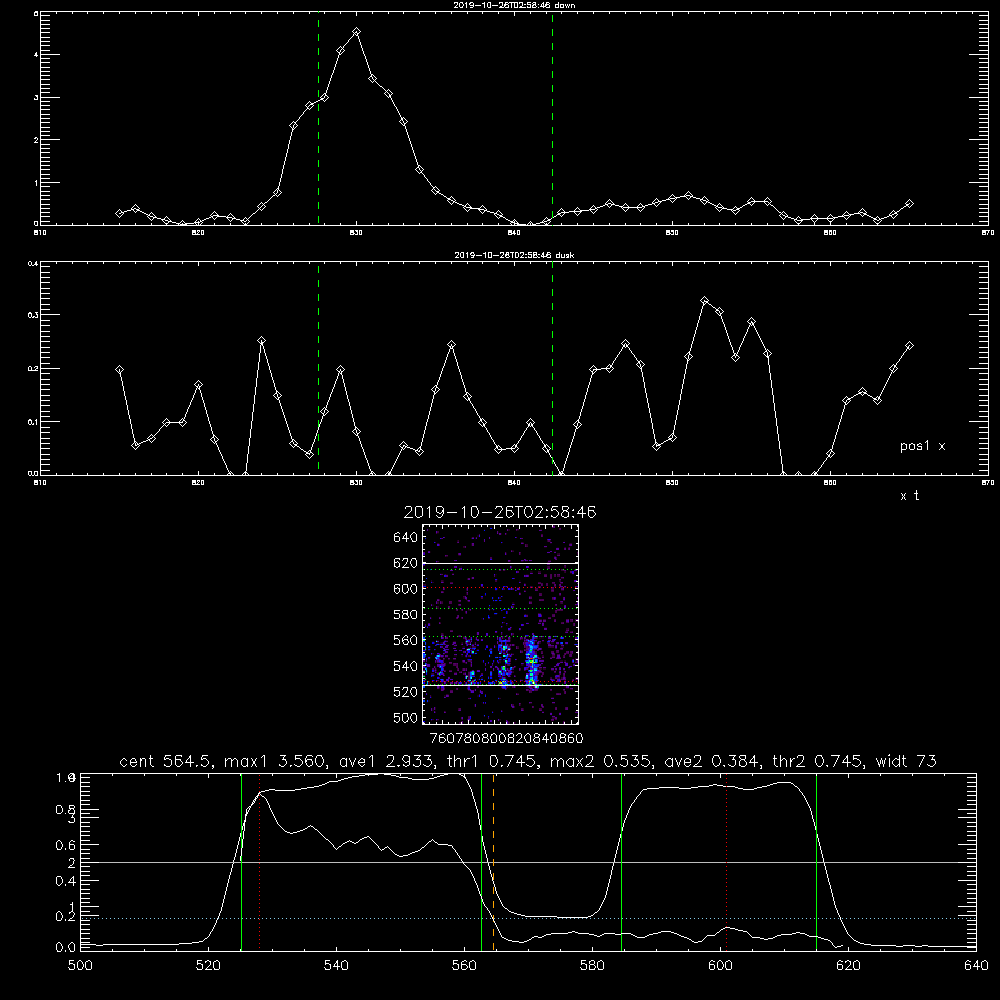This screenshot has width=1000, height=1000.
Task: Click the red dotted line near 601
Action: click(x=726, y=862)
